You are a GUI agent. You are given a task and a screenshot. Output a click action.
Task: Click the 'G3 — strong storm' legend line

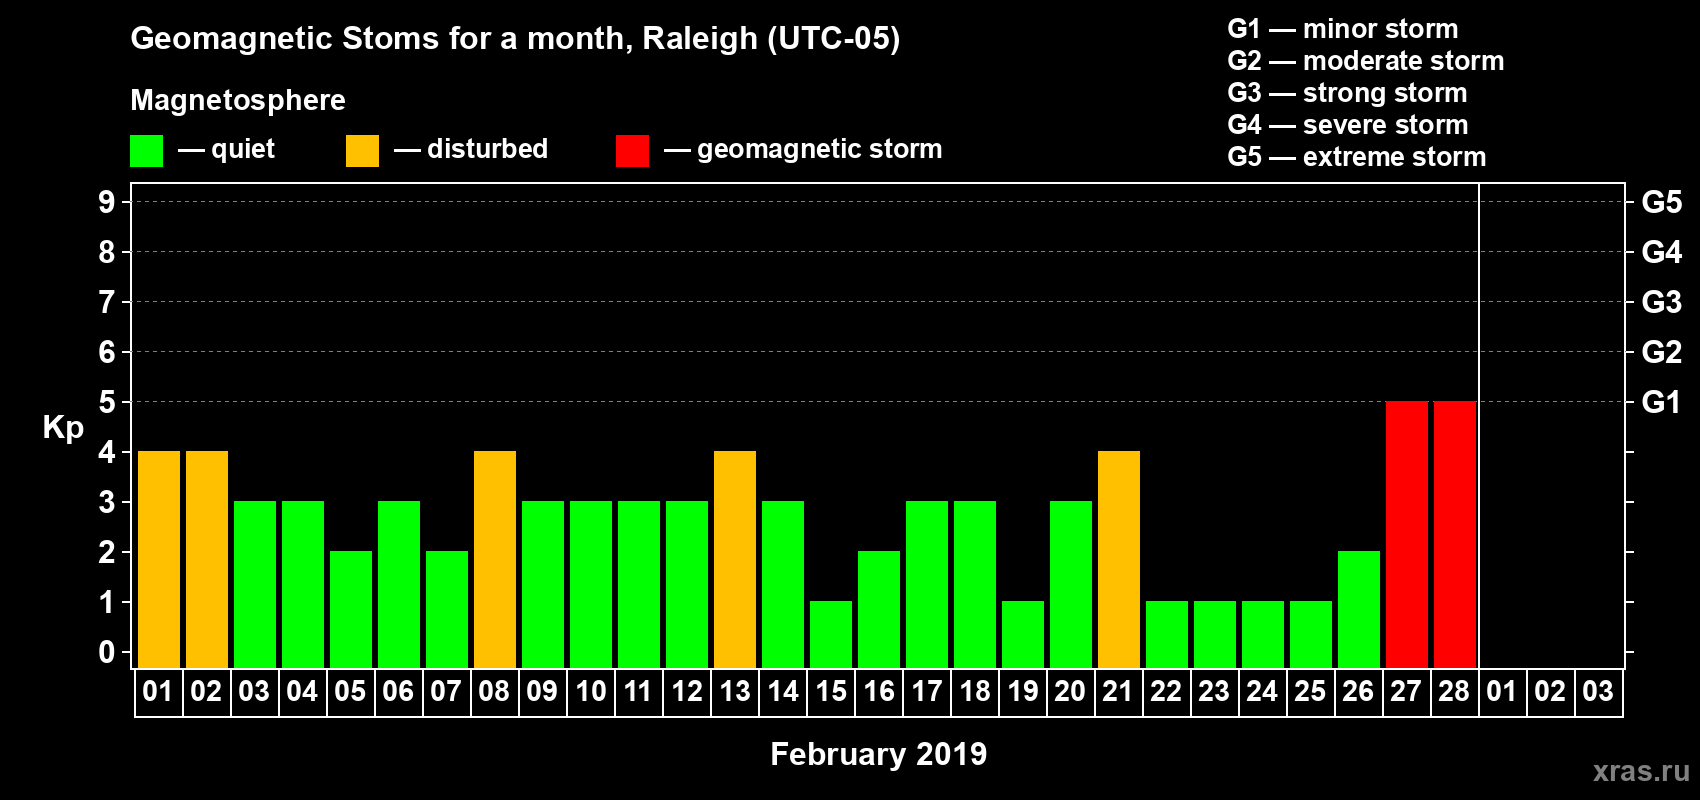(1347, 93)
